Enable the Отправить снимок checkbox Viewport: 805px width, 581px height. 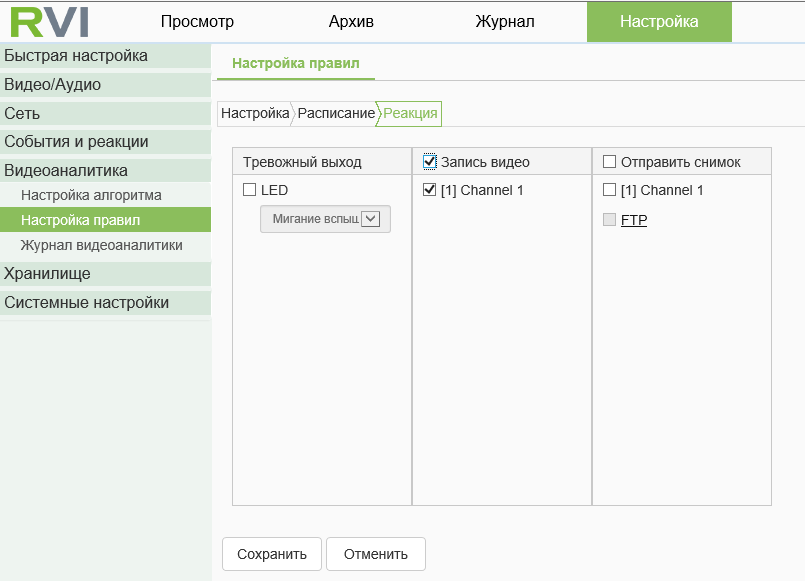coord(610,162)
